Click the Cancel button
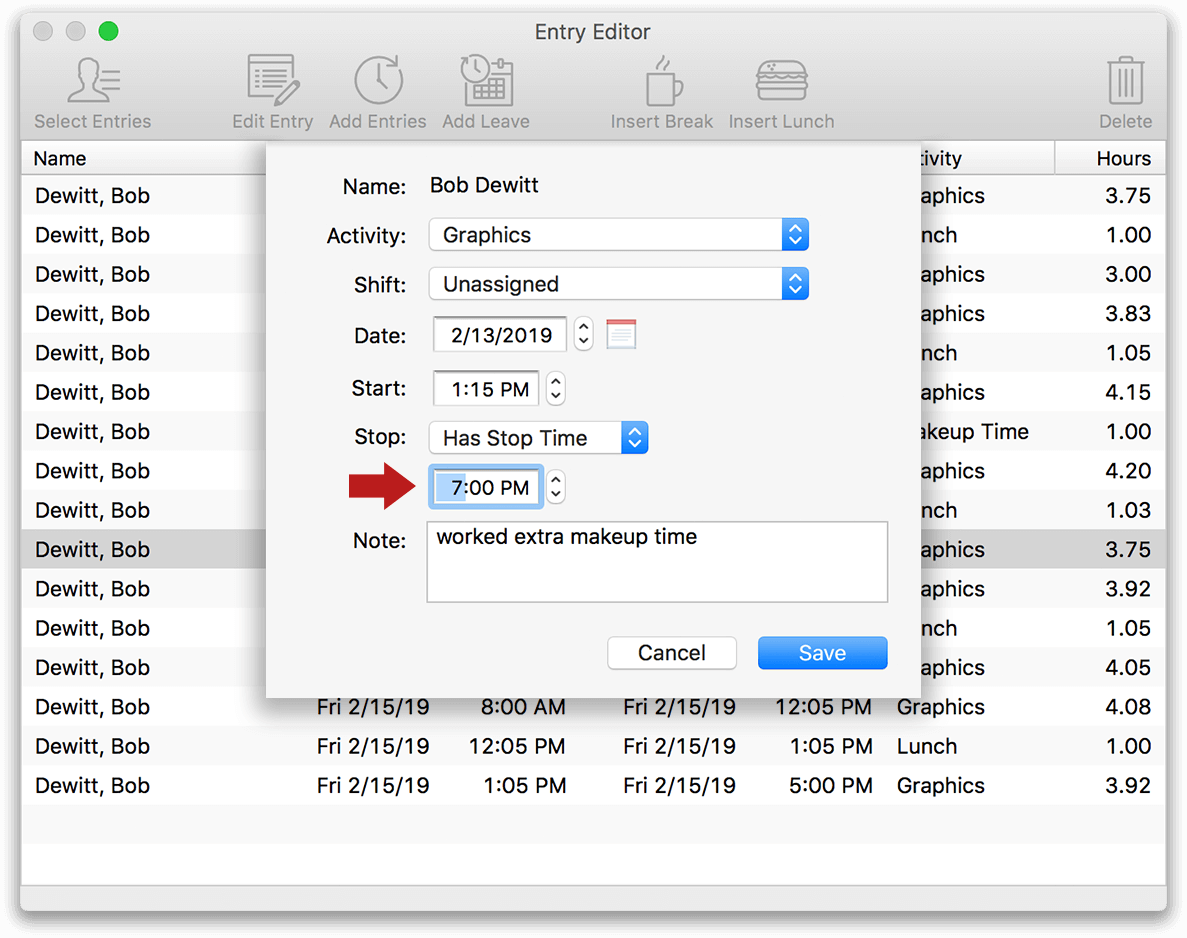 pyautogui.click(x=671, y=652)
